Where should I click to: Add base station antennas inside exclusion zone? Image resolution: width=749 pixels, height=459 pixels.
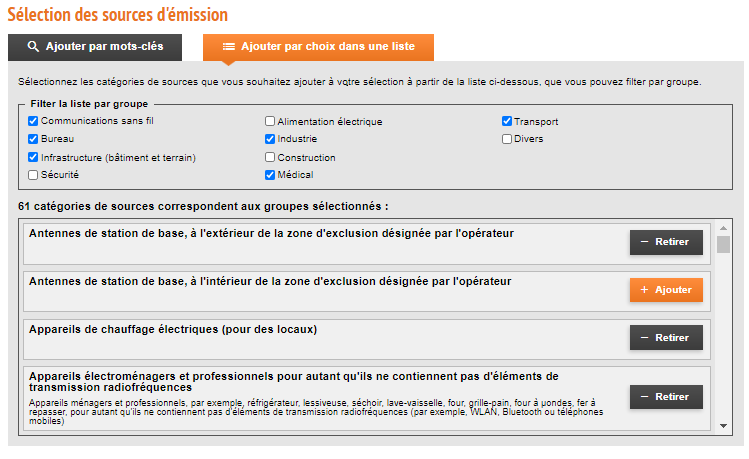pyautogui.click(x=666, y=290)
